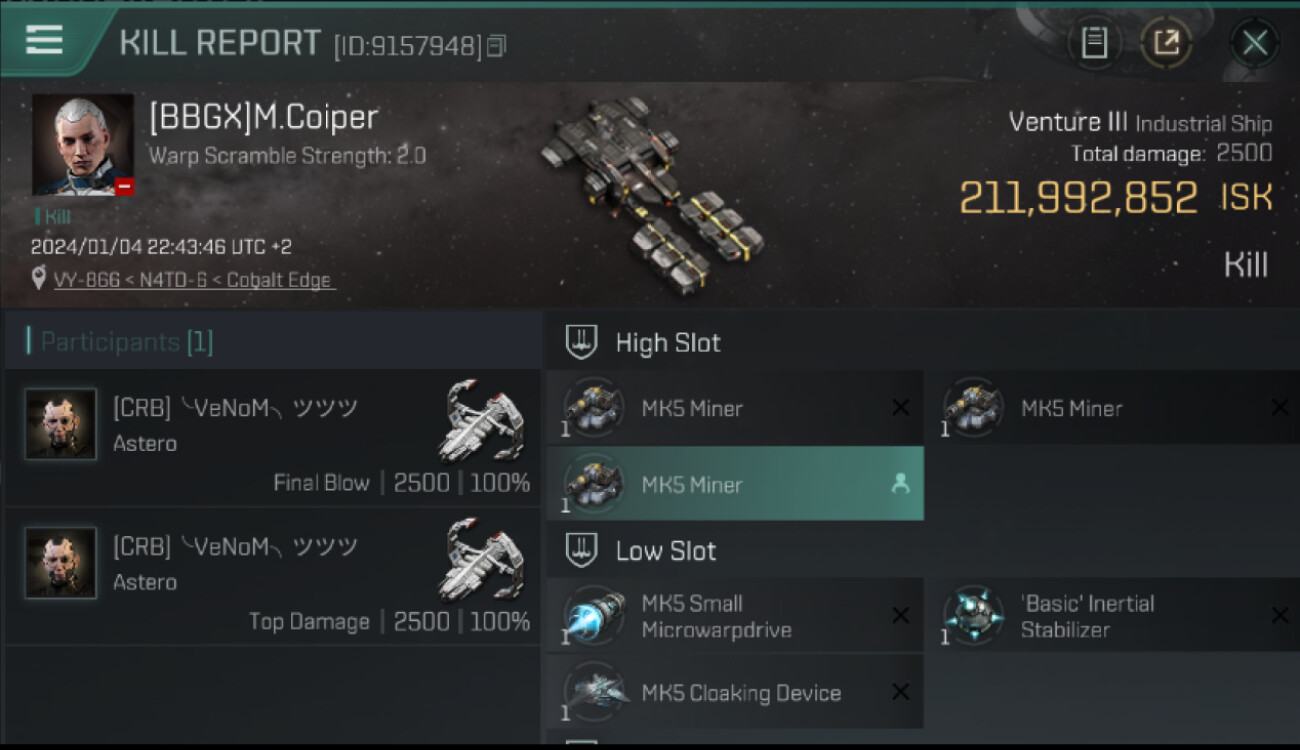The image size is (1300, 750).
Task: Click the destroyed X mark on Microwarpdrive
Action: 900,616
